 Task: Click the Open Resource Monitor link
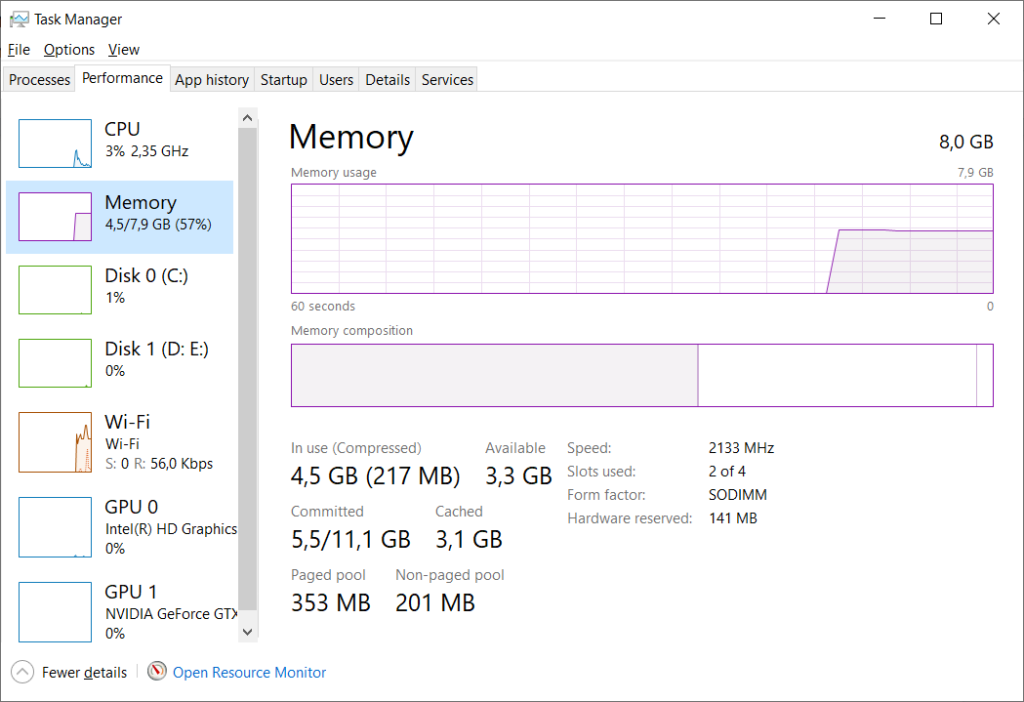coord(249,673)
